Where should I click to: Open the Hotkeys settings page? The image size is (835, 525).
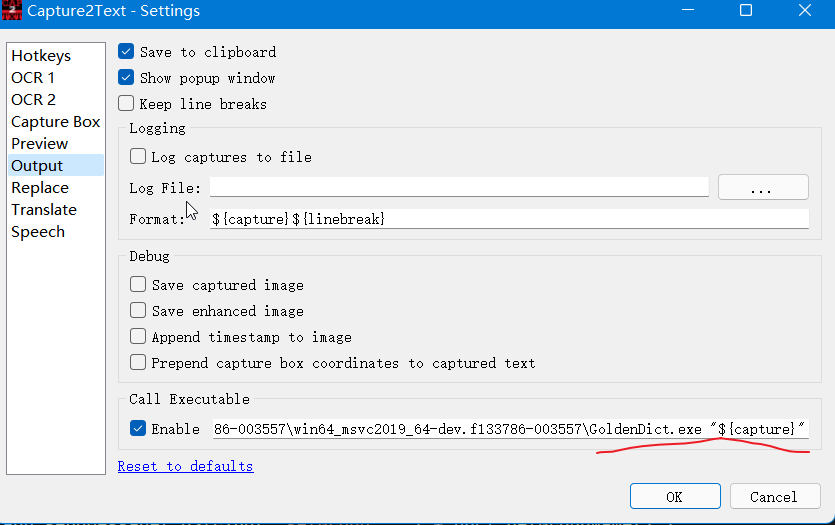pyautogui.click(x=56, y=55)
